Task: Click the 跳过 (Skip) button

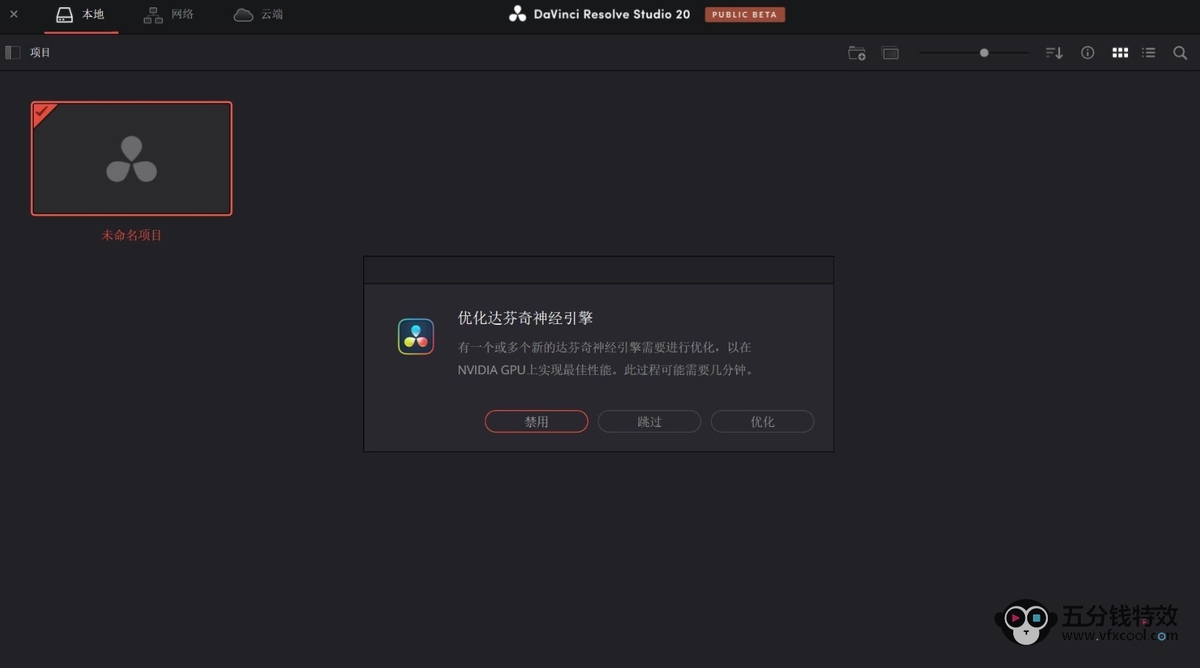Action: coord(649,422)
